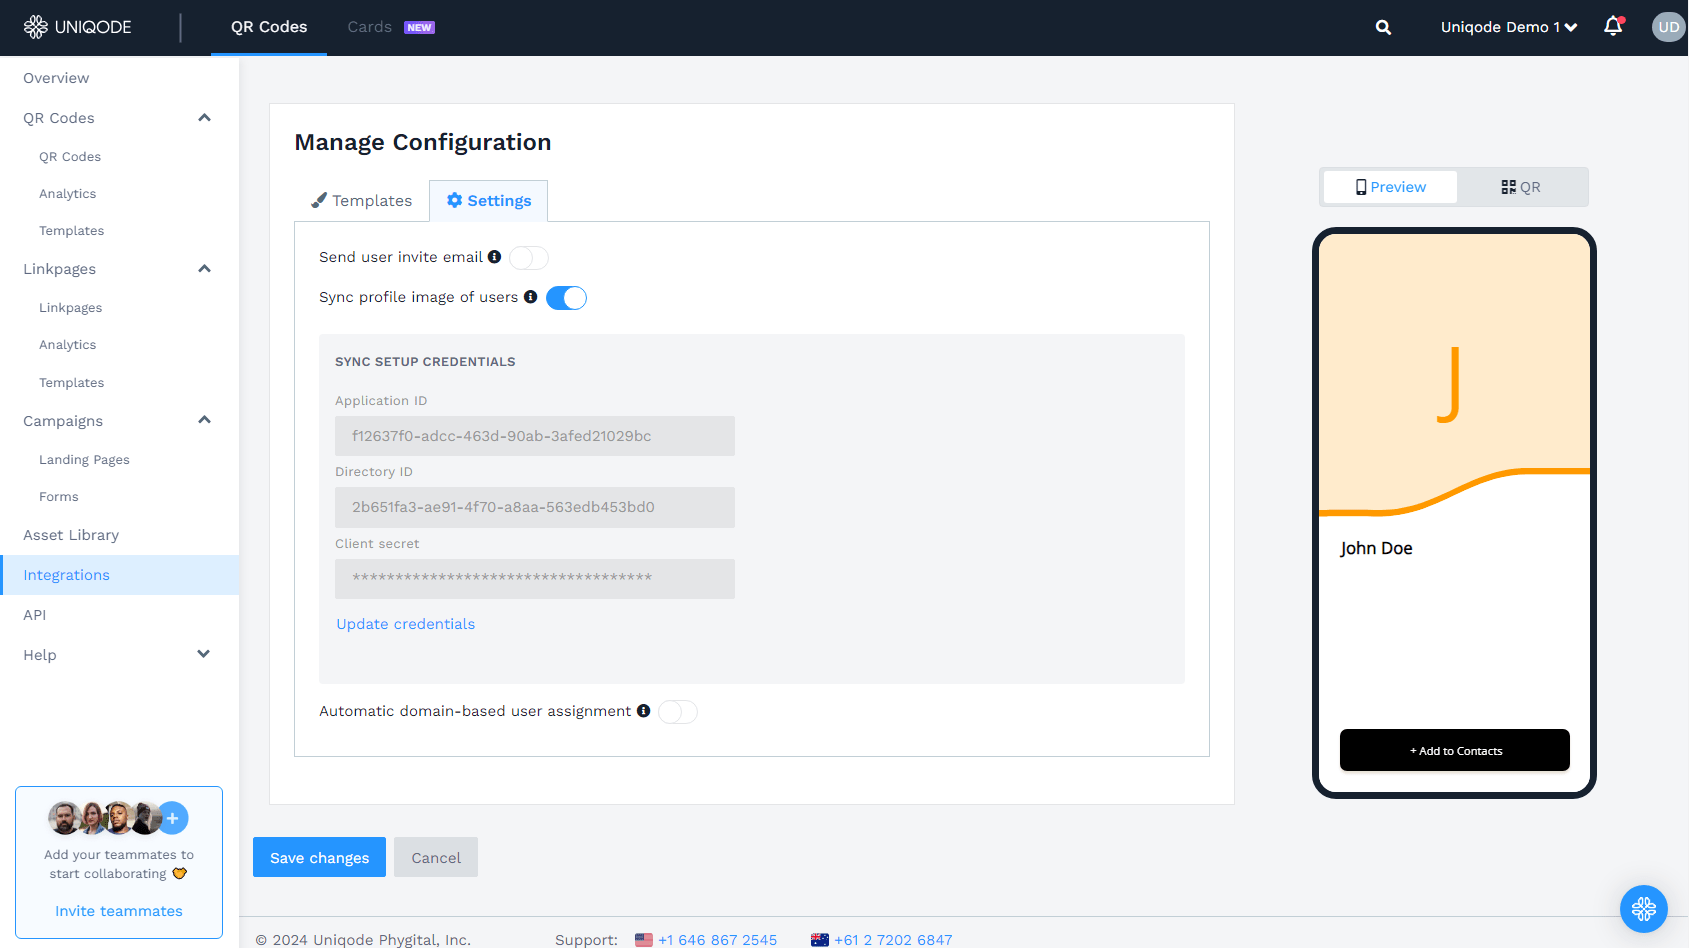Open the Uniqode help chat bubble
Image resolution: width=1689 pixels, height=948 pixels.
[1644, 909]
